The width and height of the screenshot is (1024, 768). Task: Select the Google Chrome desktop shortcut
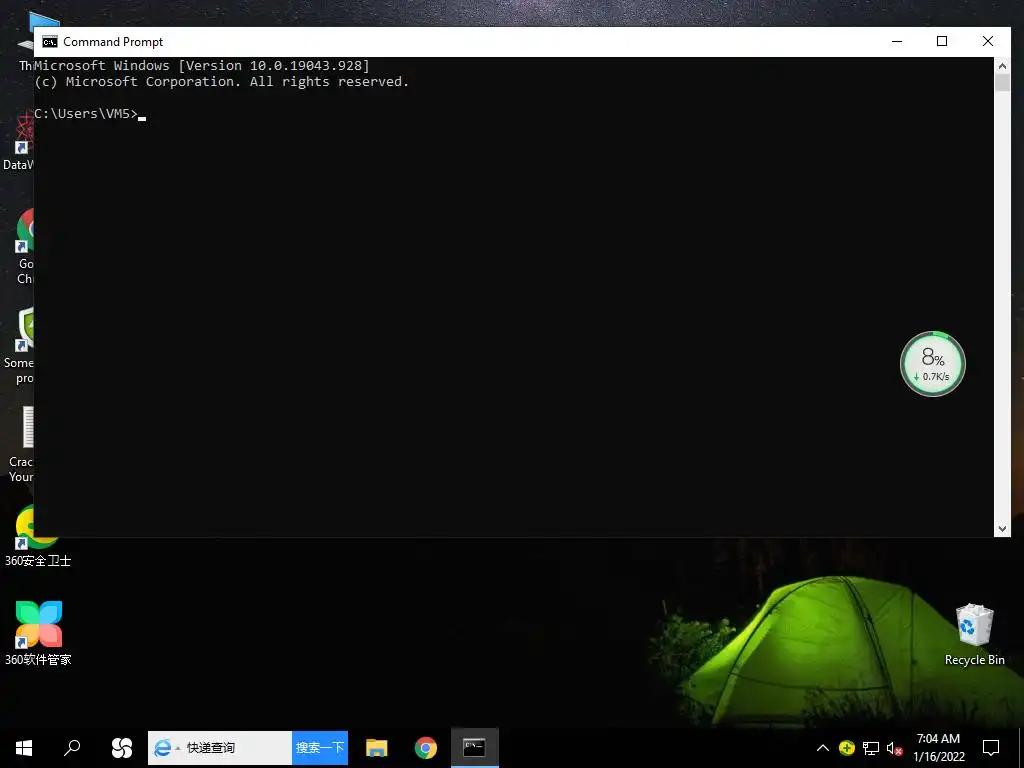coord(25,246)
